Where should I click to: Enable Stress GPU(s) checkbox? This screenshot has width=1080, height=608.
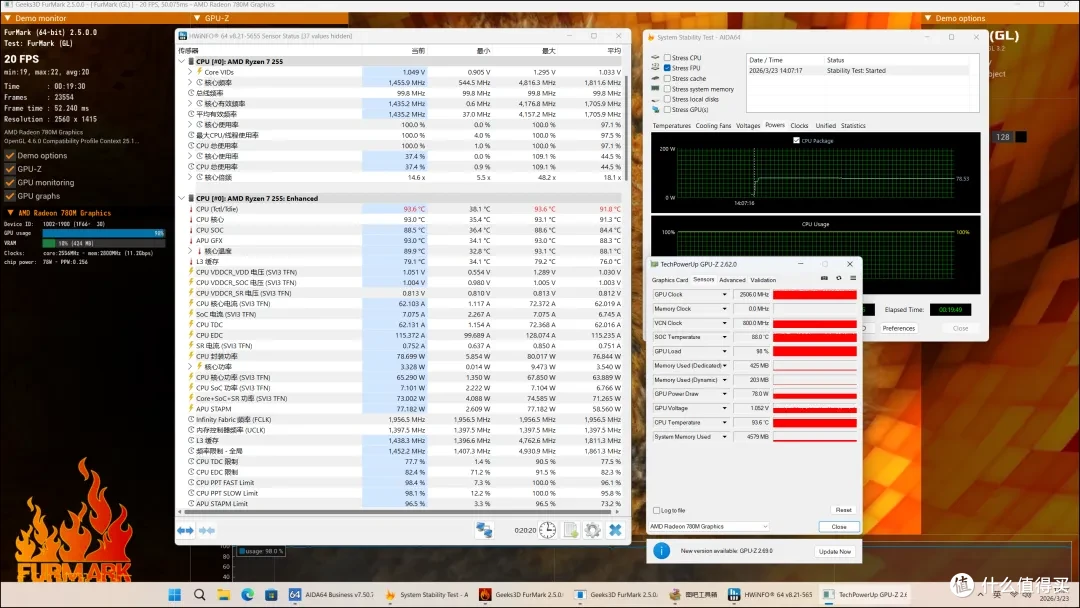[667, 109]
